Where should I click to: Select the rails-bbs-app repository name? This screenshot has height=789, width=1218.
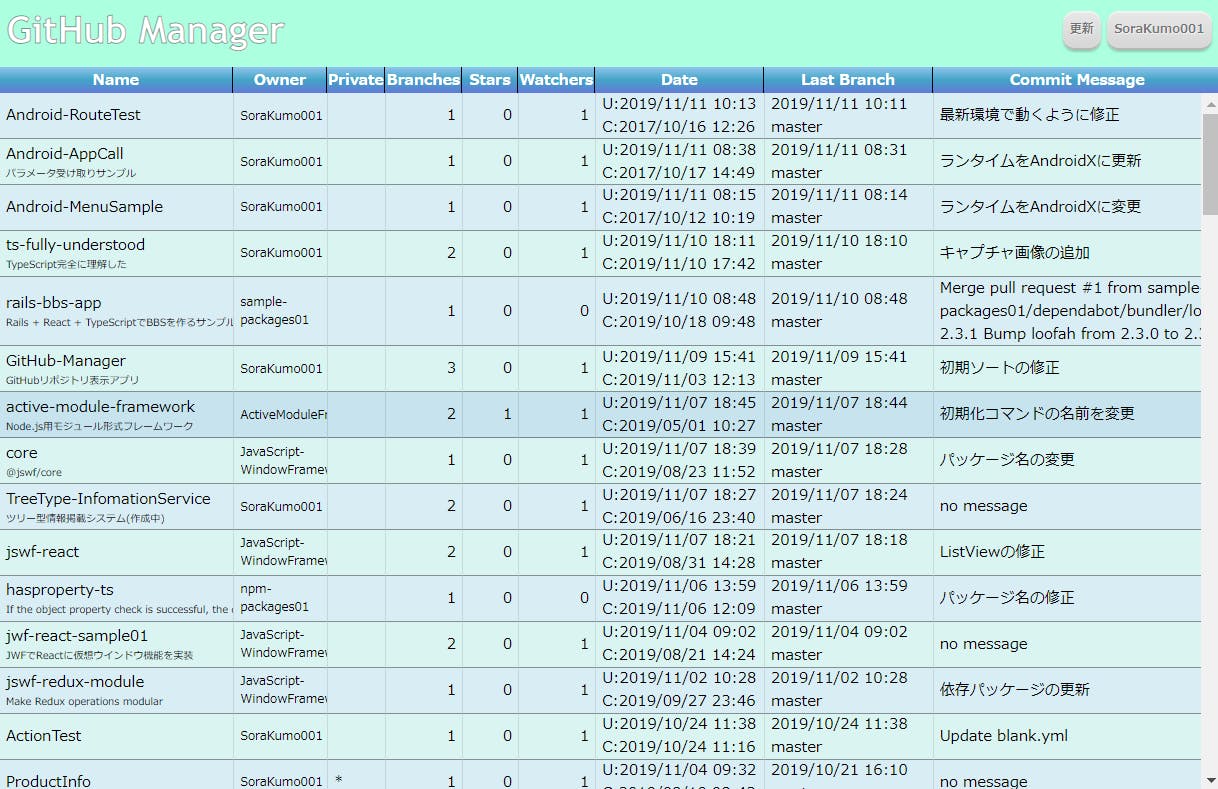[x=53, y=303]
